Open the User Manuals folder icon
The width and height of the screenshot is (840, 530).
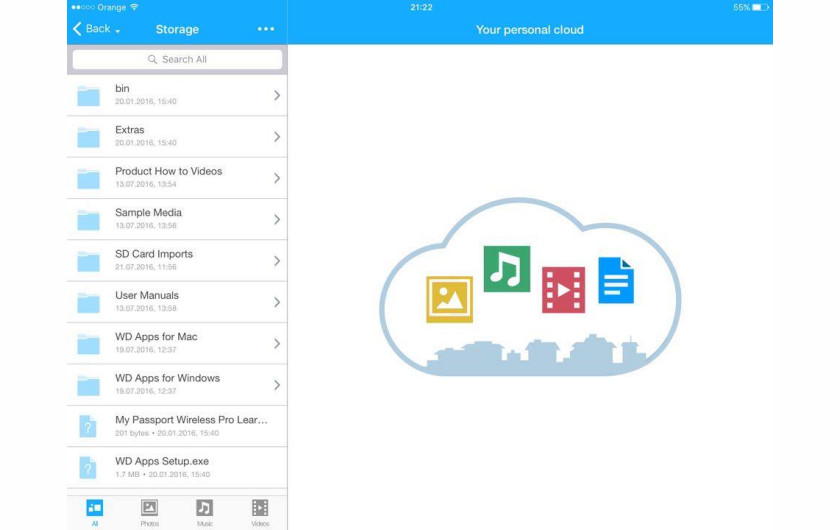88,302
